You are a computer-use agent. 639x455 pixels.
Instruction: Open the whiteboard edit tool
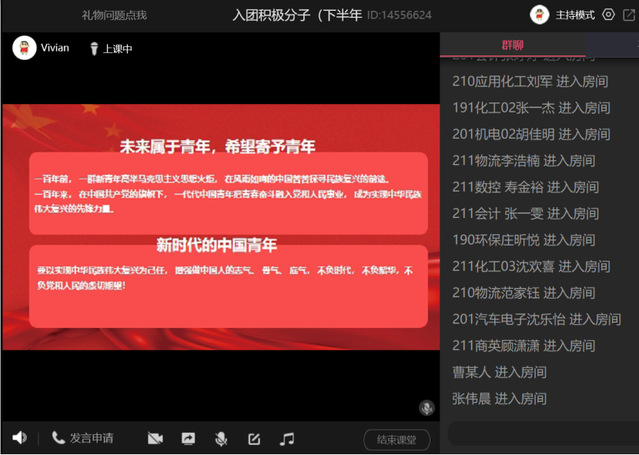(x=254, y=438)
